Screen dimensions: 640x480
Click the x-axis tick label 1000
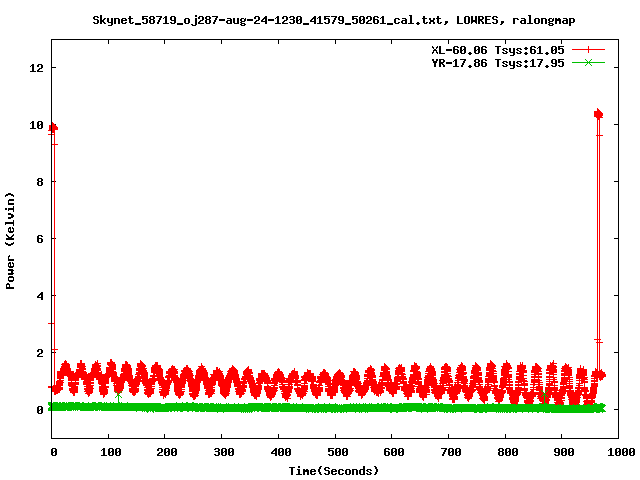pyautogui.click(x=621, y=452)
